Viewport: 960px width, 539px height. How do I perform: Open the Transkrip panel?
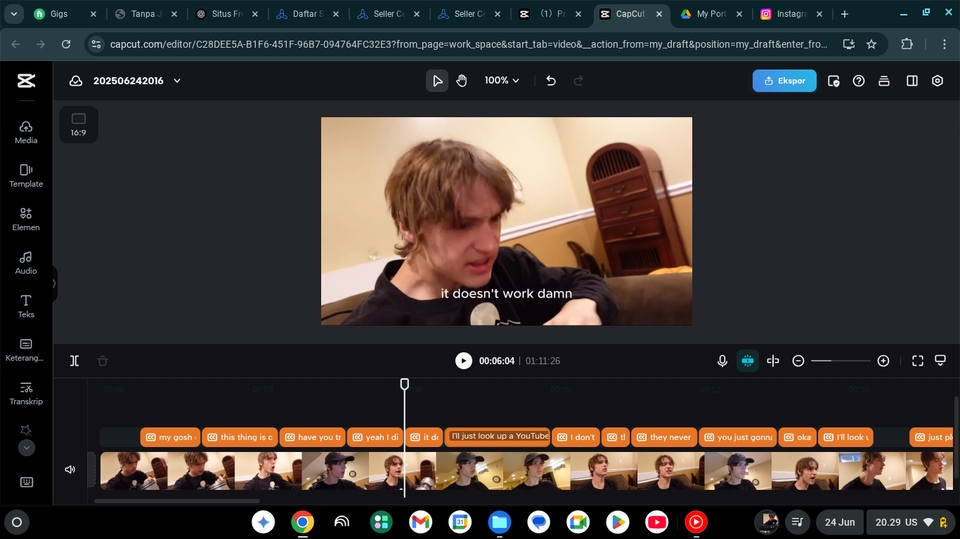[x=26, y=393]
